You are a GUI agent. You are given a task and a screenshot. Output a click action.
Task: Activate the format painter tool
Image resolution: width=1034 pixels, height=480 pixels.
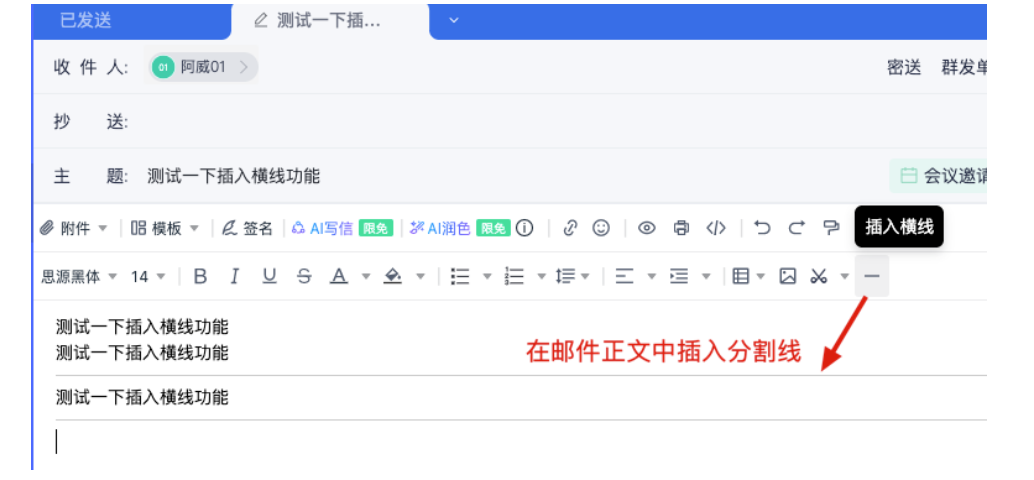point(831,228)
